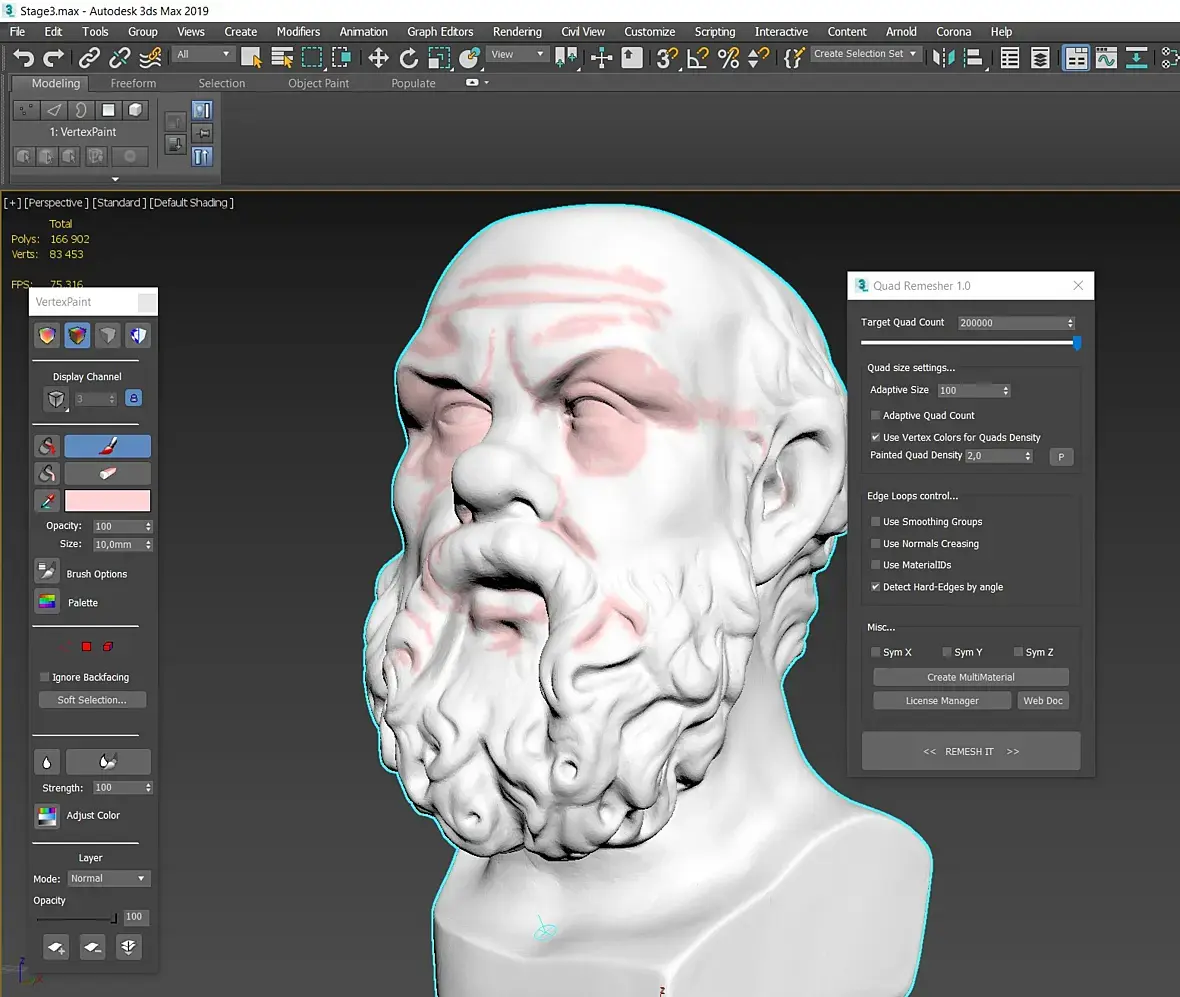The height and width of the screenshot is (997, 1180).
Task: Click the Create MultiMaterial button
Action: tap(970, 677)
